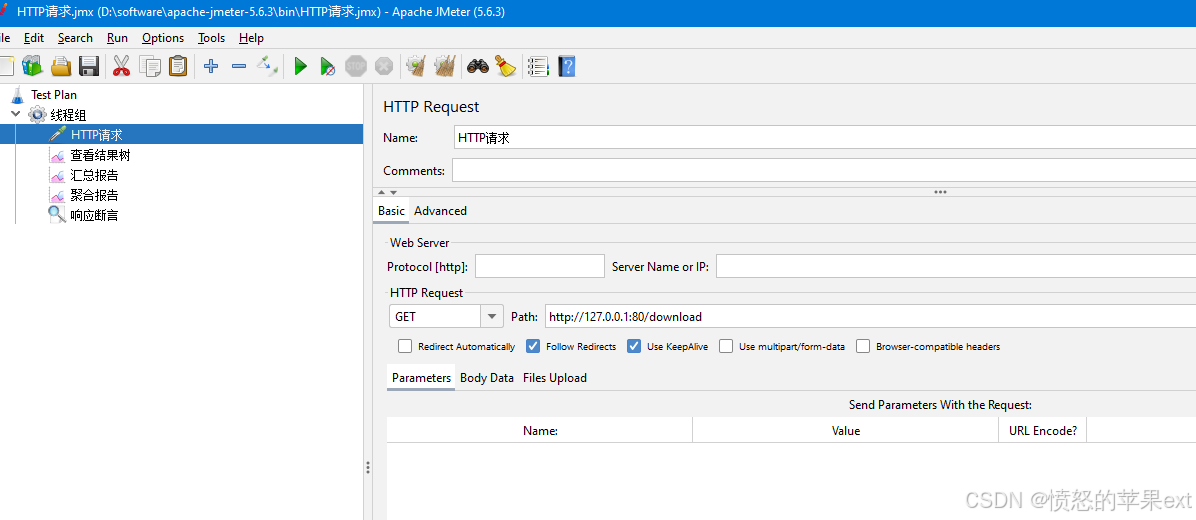Copy the selected element via toolbar
The height and width of the screenshot is (520, 1196).
(x=150, y=66)
